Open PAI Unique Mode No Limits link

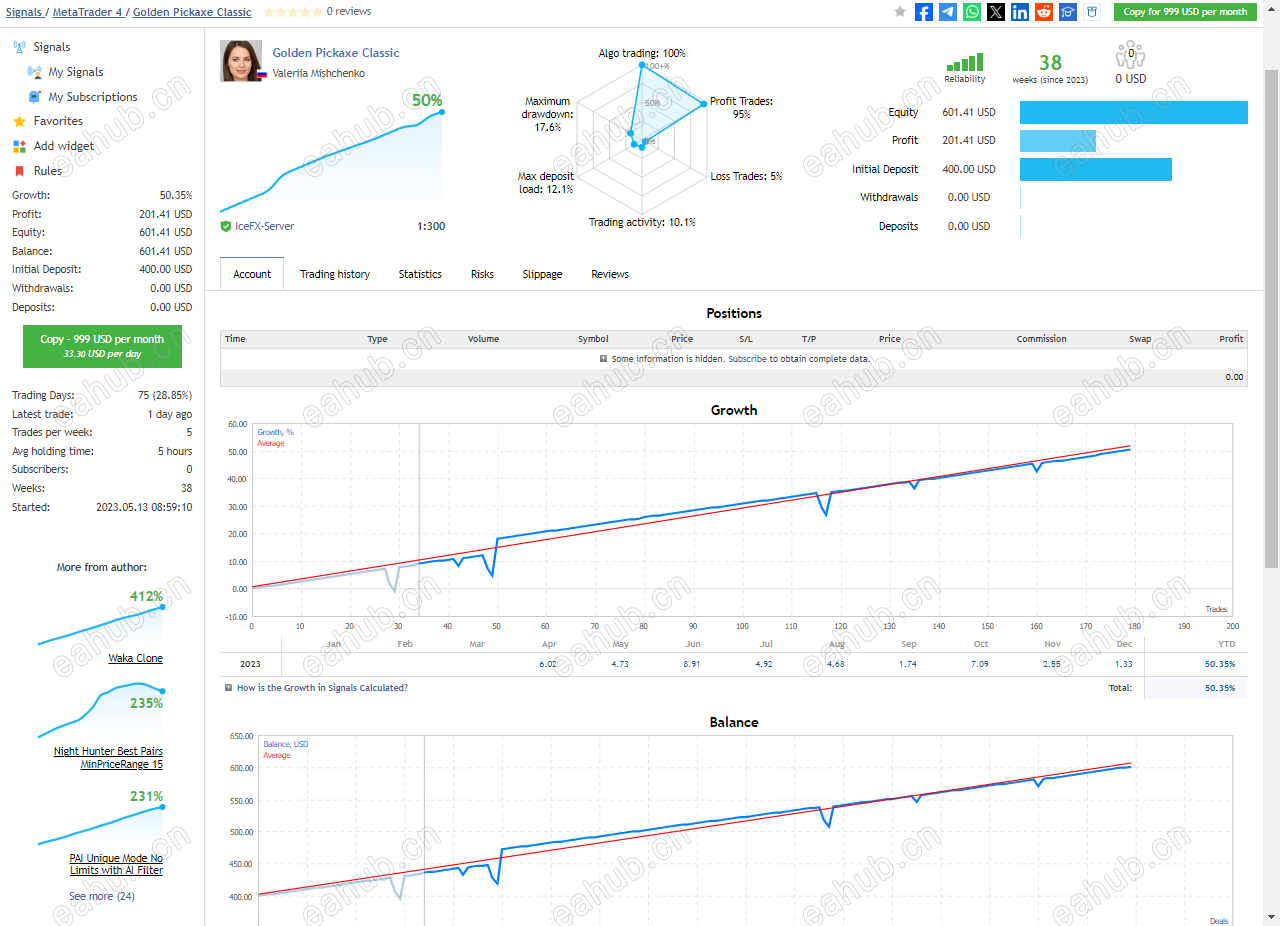click(116, 864)
